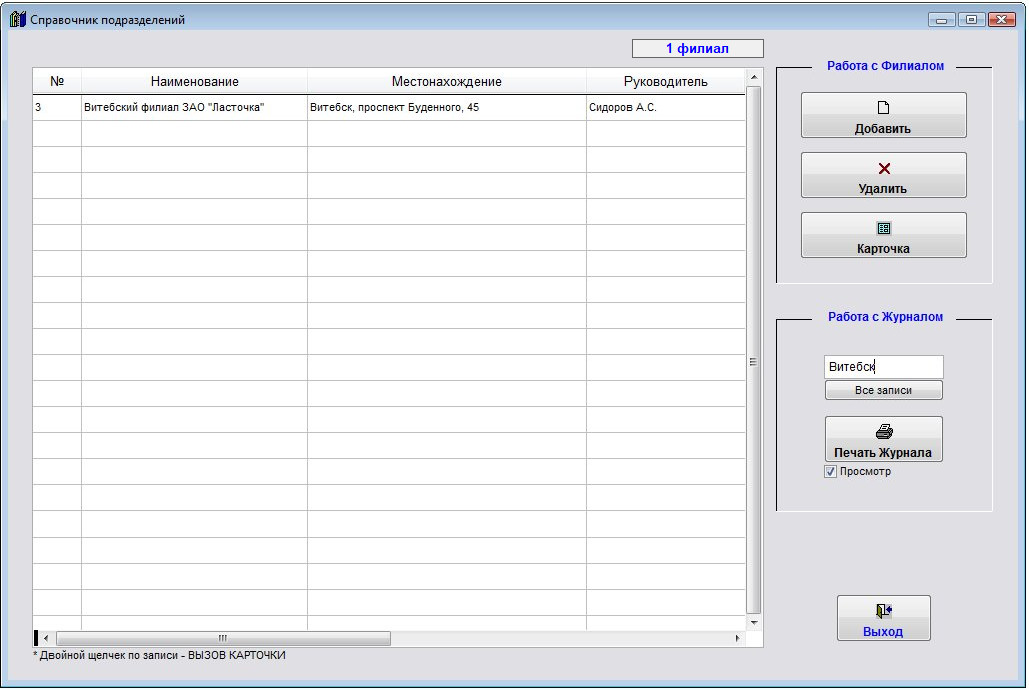1029x690 pixels.
Task: Sort by the Наименование column header
Action: 194,82
